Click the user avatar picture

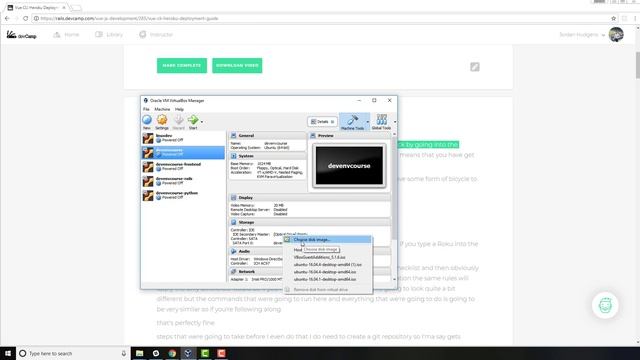pos(616,34)
